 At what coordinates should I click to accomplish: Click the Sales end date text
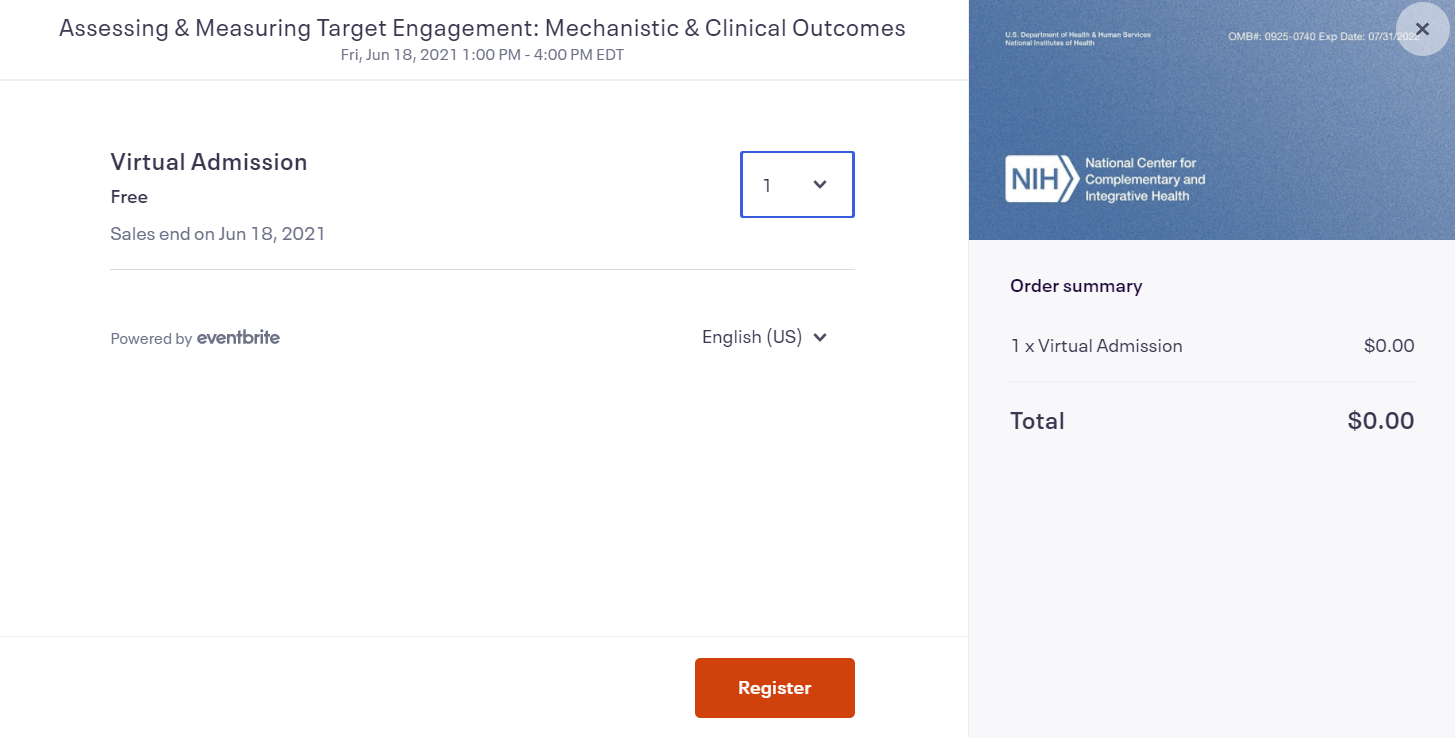218,234
